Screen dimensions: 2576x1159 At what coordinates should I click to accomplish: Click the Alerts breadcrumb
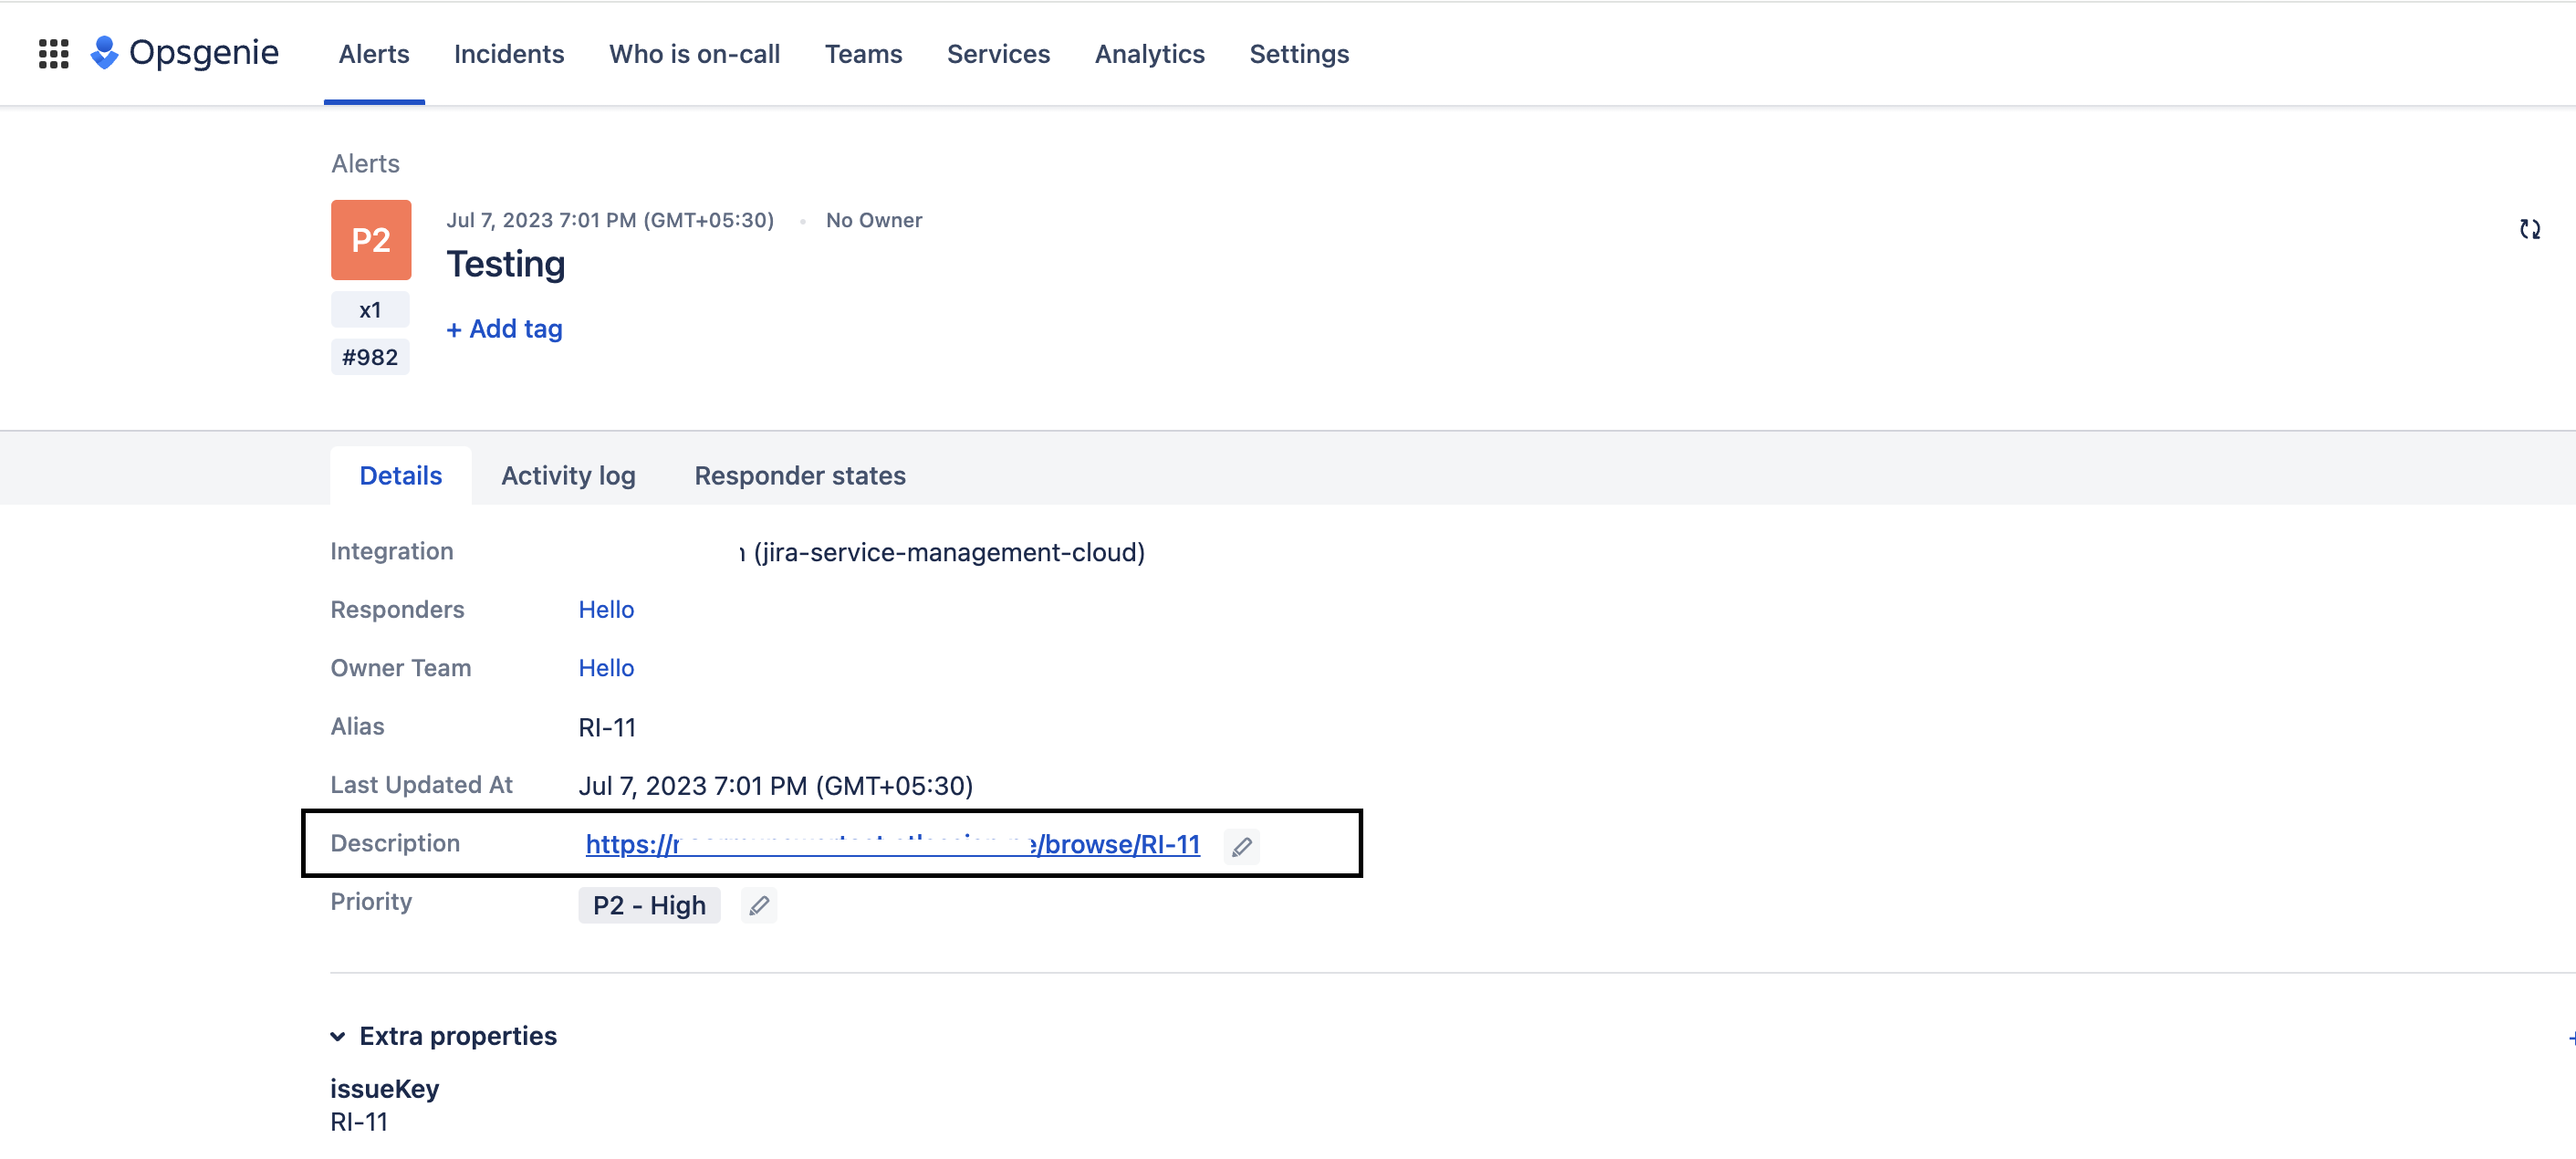point(365,164)
